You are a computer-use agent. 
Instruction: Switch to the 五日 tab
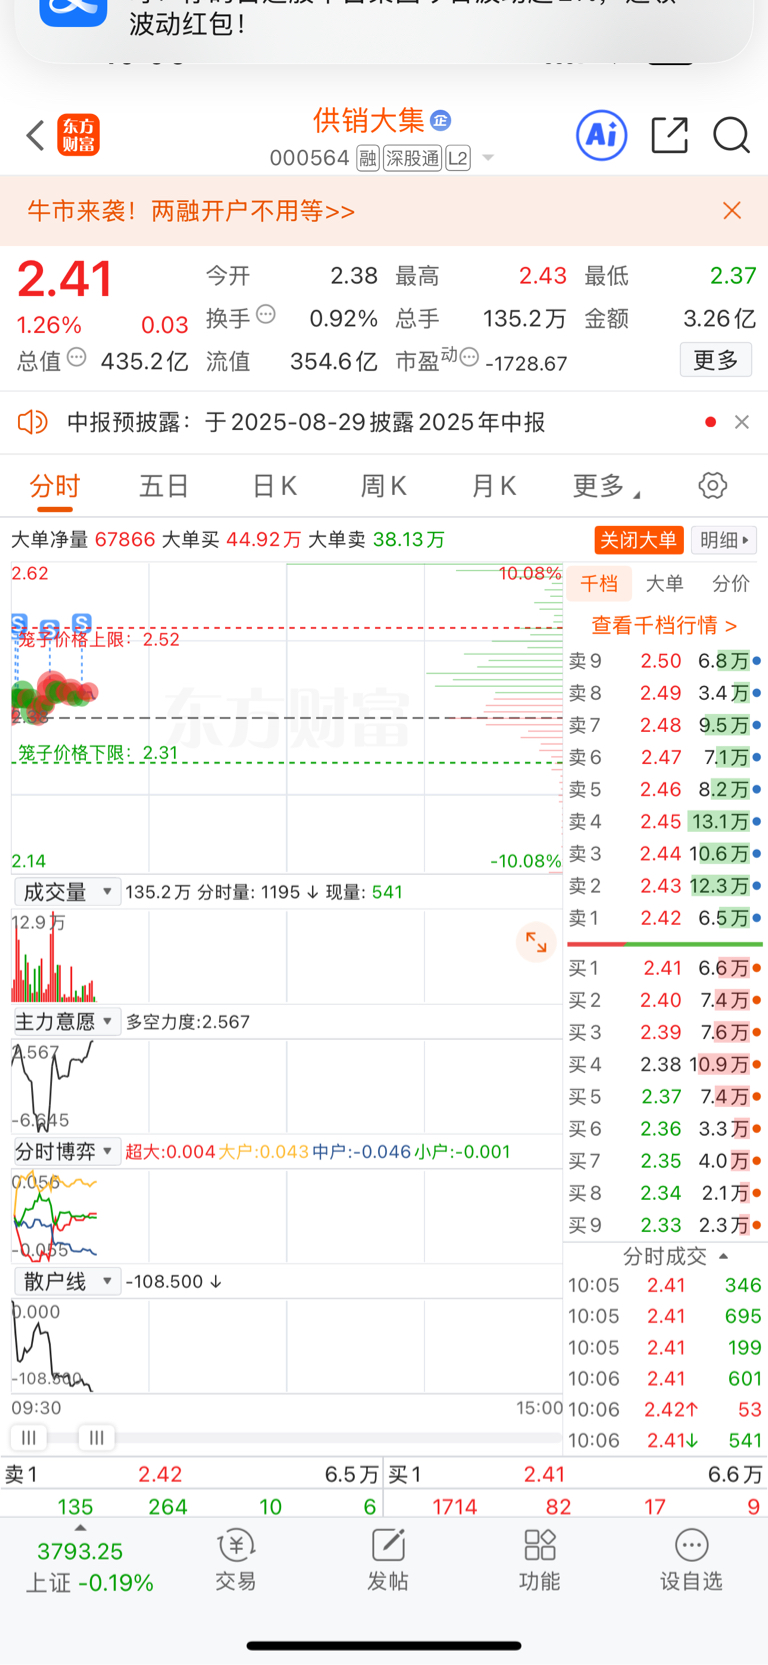(x=164, y=486)
